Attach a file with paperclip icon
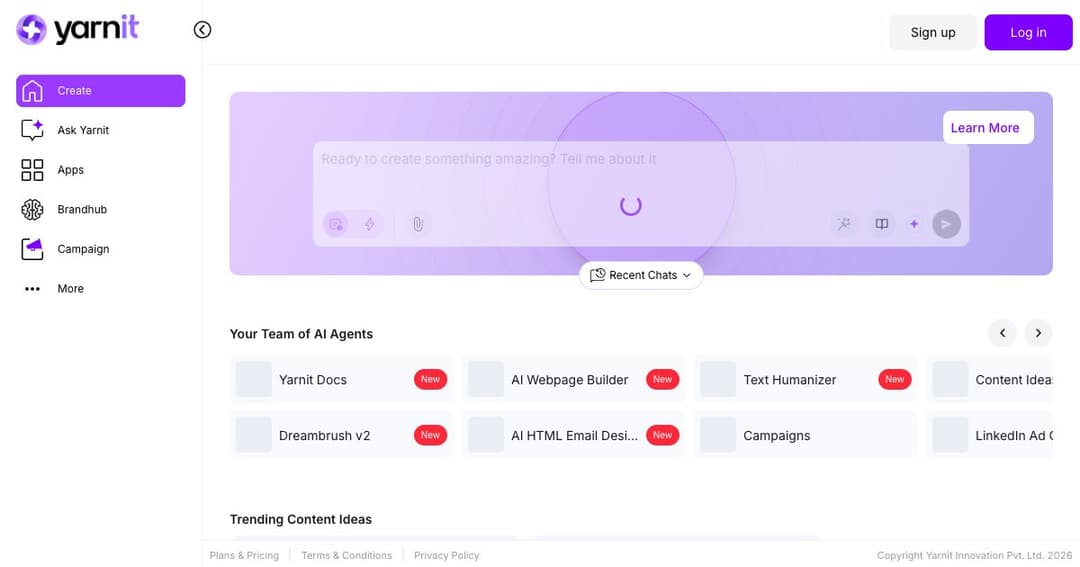 pyautogui.click(x=418, y=225)
